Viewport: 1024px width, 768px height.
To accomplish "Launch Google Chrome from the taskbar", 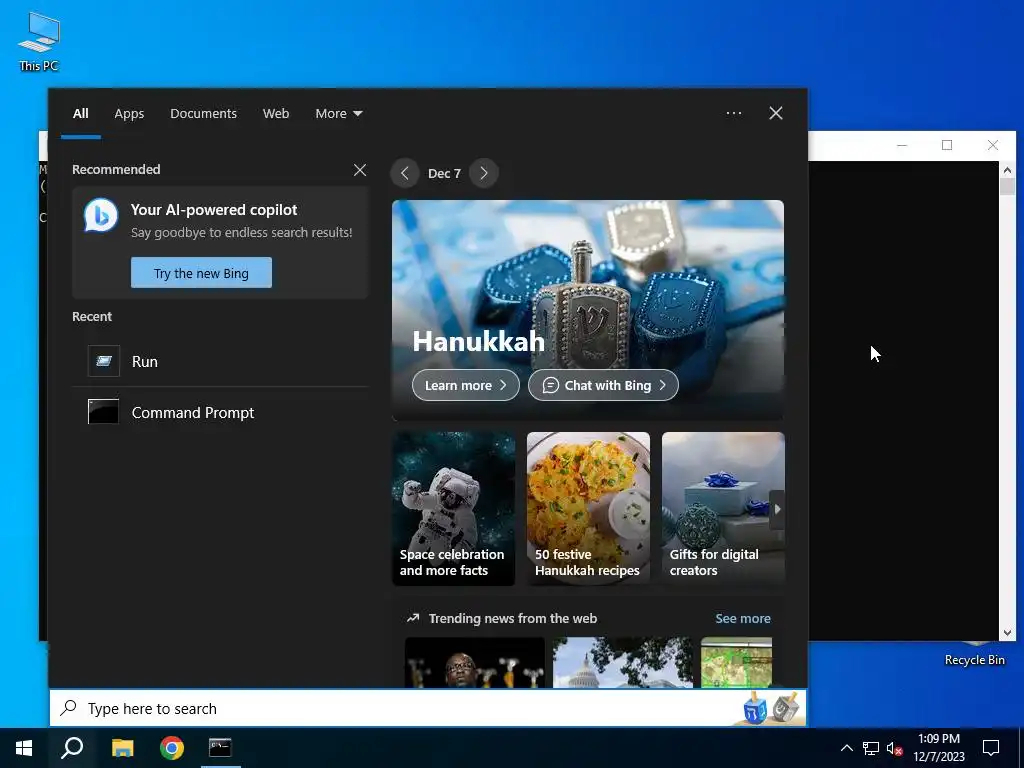I will (172, 748).
